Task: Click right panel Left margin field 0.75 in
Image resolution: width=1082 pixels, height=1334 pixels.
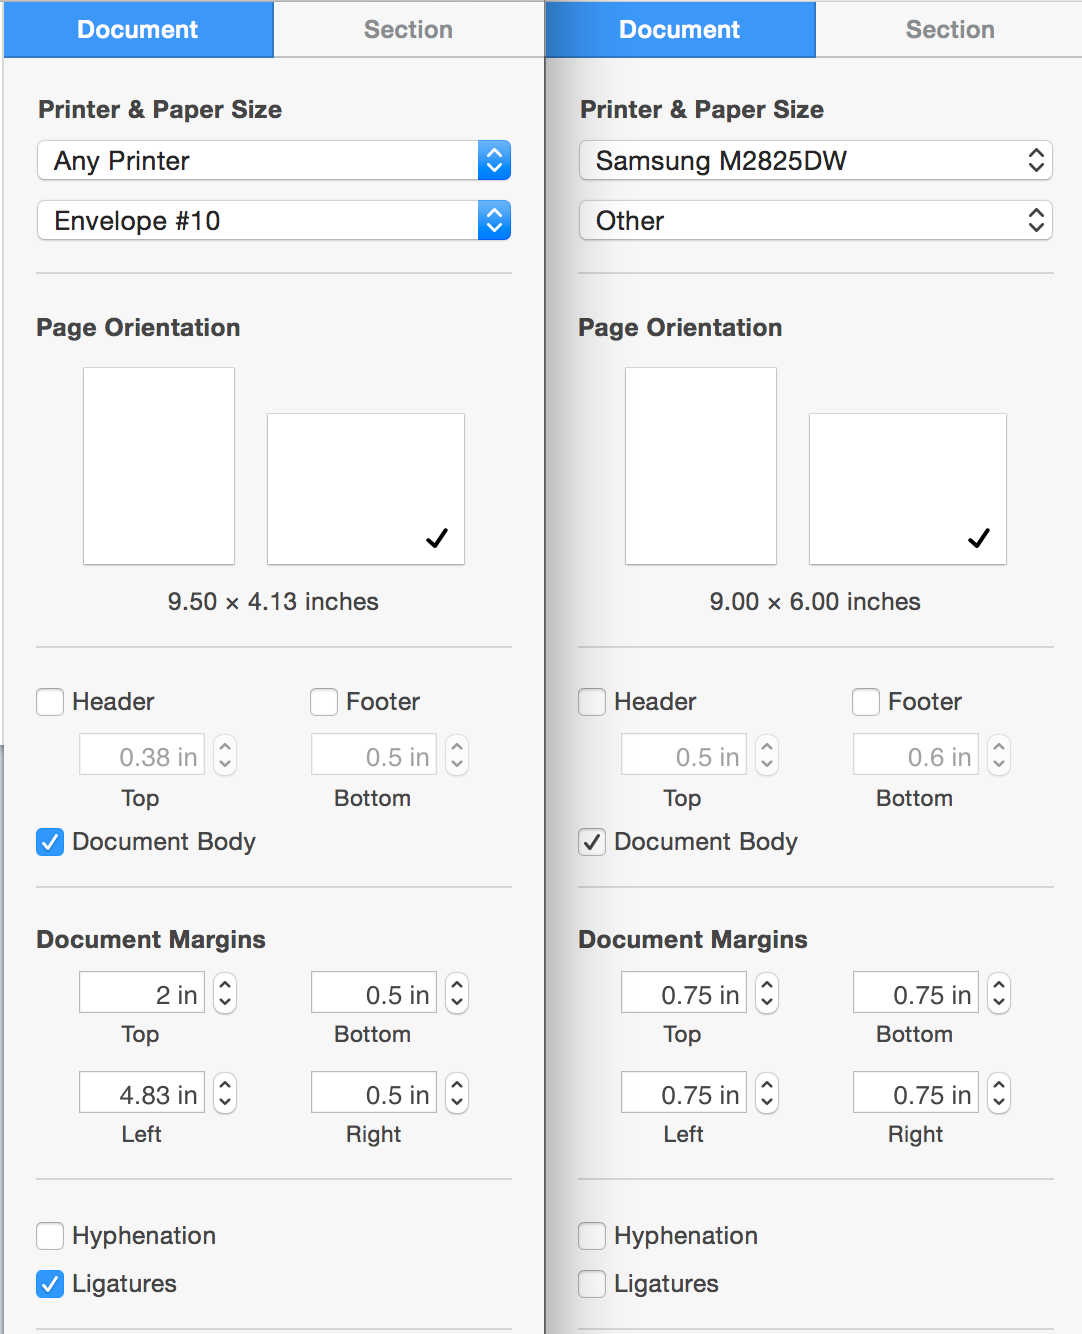Action: (684, 1093)
